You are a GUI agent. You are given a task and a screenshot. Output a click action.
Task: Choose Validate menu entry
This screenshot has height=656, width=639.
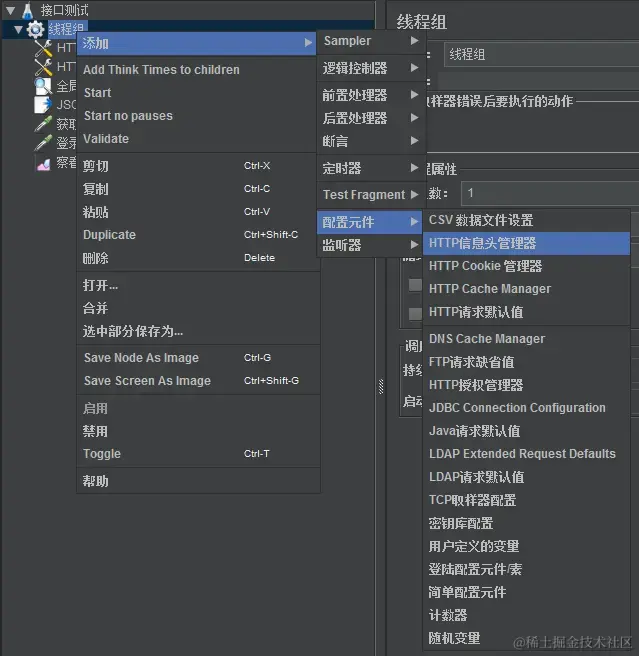tap(196, 138)
